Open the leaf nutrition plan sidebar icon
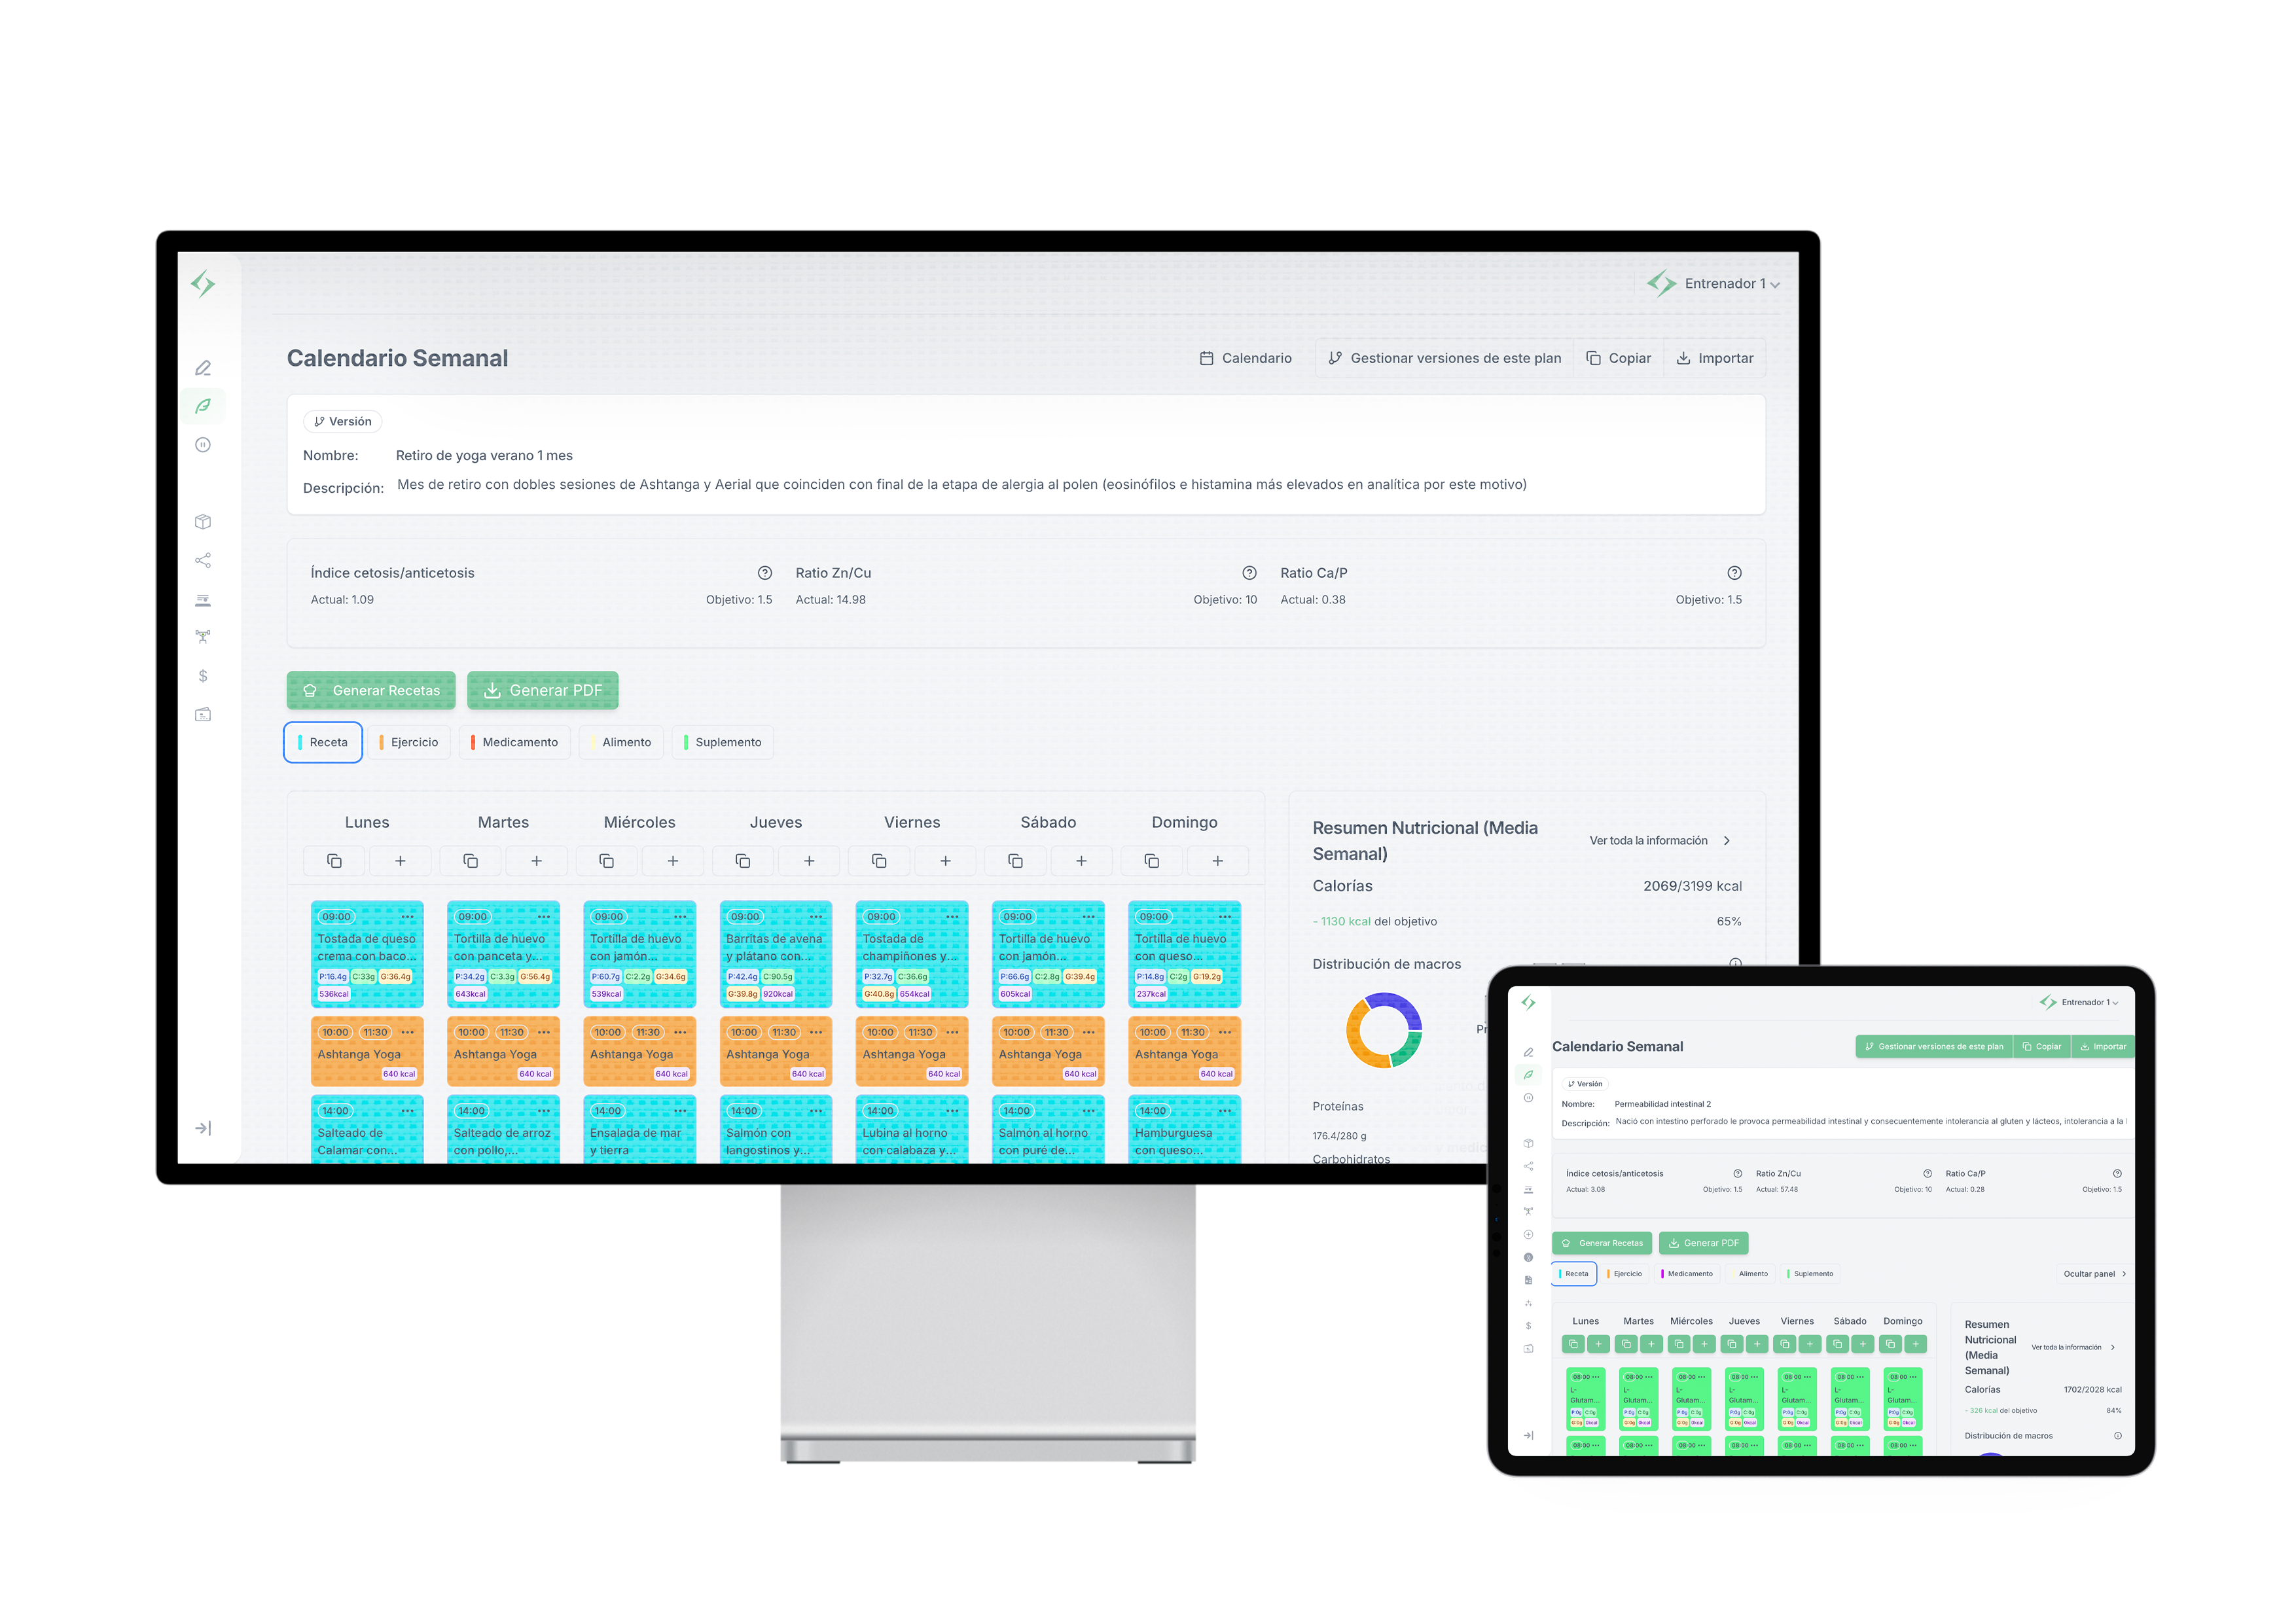The height and width of the screenshot is (1623, 2296). pyautogui.click(x=203, y=406)
